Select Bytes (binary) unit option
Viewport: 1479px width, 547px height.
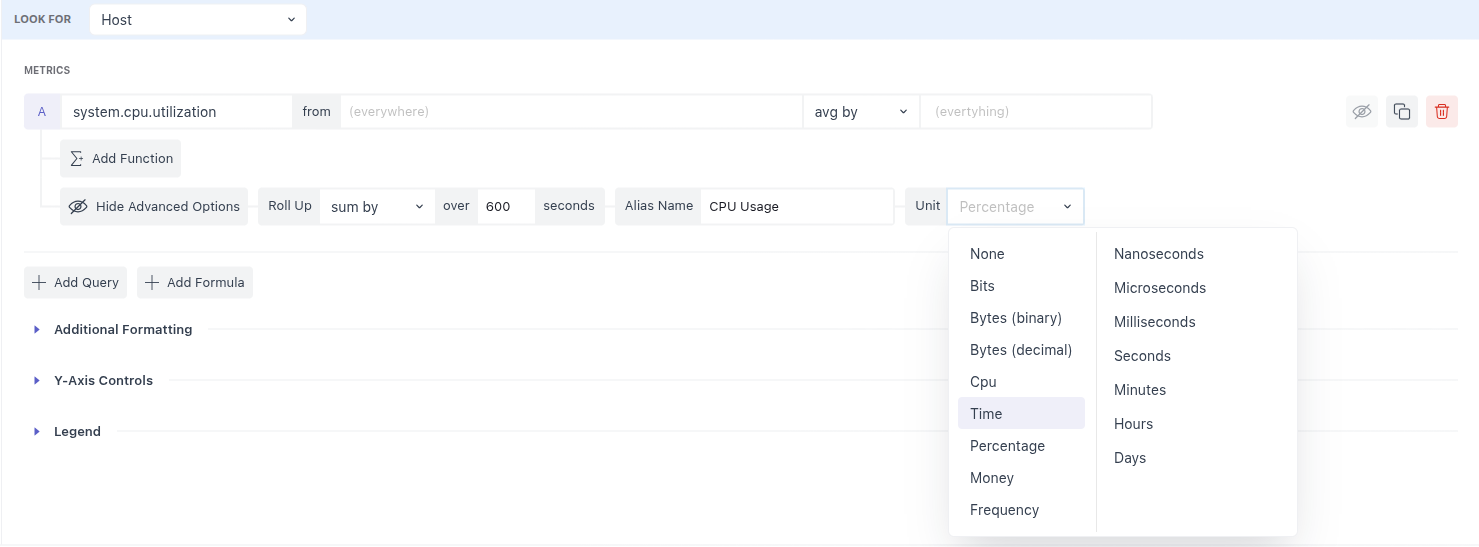coord(1015,318)
